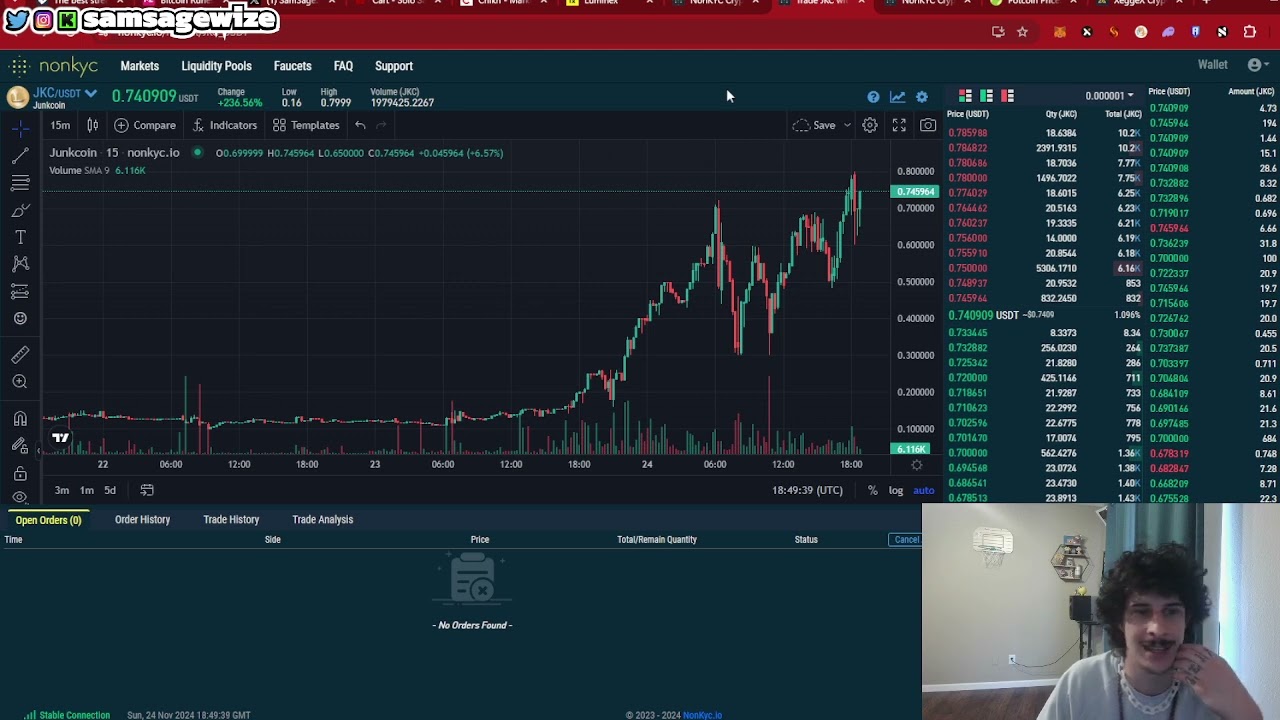Show only bids order book view
Image resolution: width=1280 pixels, height=720 pixels.
tap(986, 96)
